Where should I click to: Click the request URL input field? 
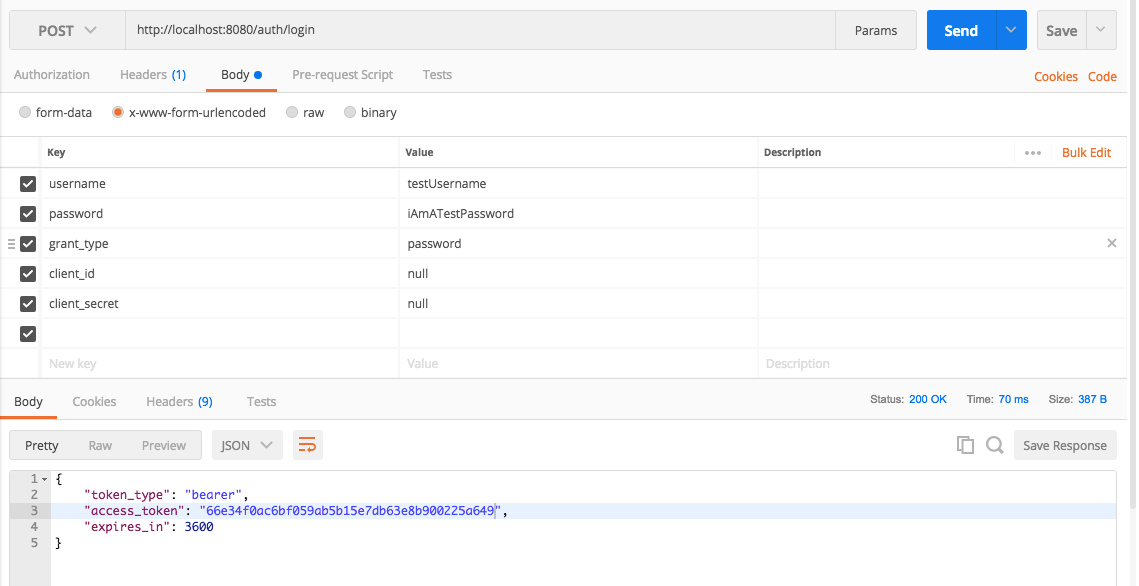(x=480, y=30)
